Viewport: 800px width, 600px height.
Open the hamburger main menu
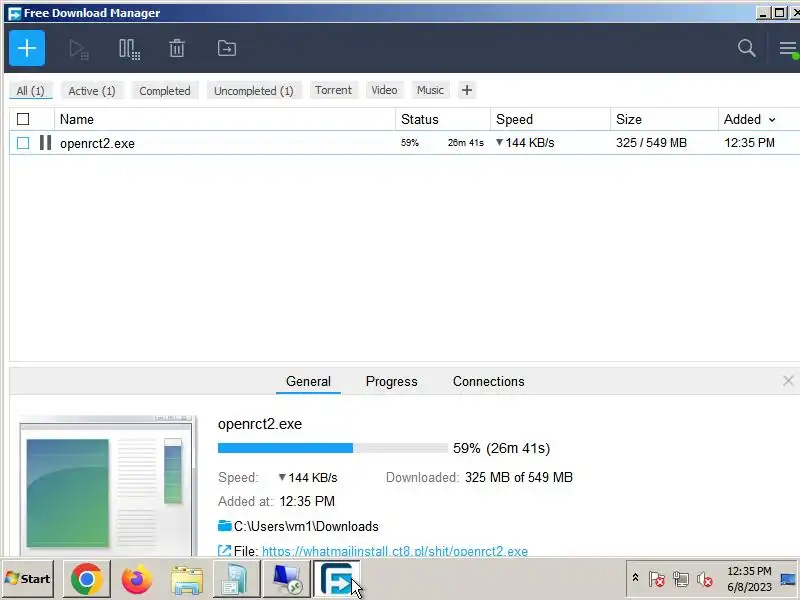coord(788,49)
